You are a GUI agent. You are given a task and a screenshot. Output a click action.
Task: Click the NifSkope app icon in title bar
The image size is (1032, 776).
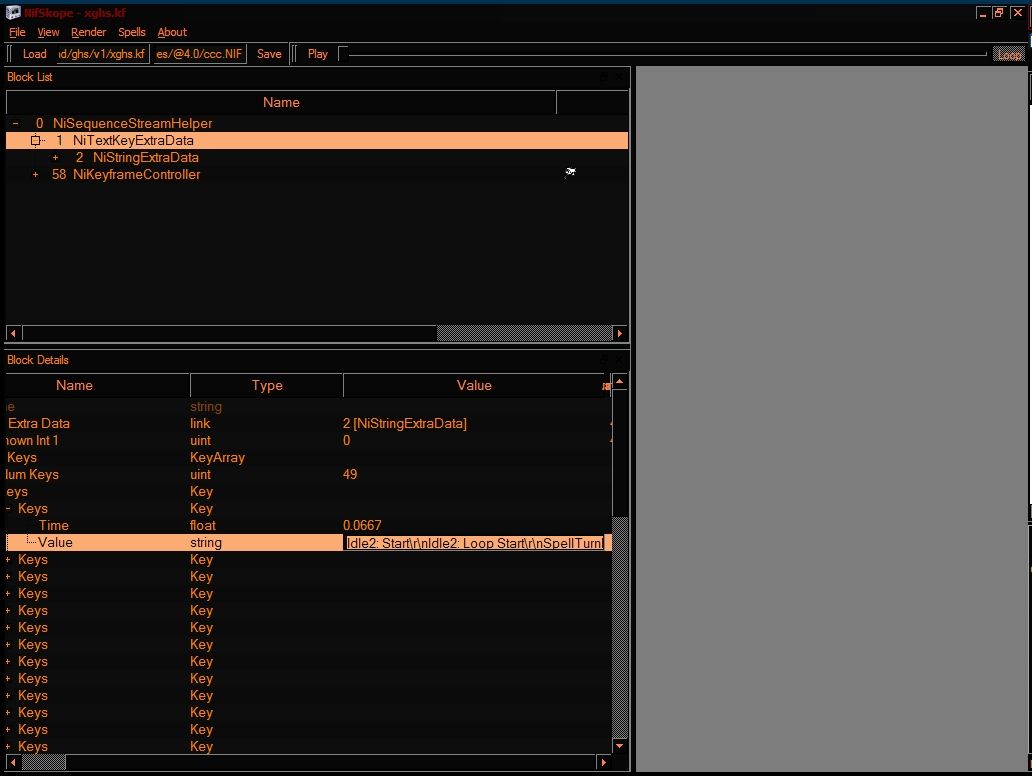click(13, 13)
